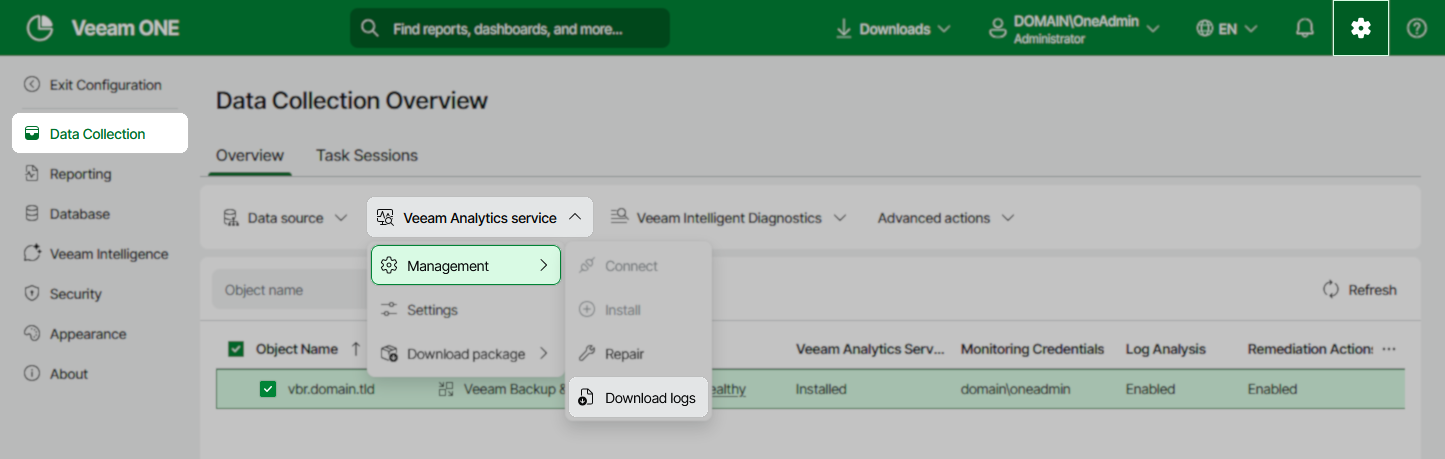
Task: Collapse the Veeam Analytics service dropdown
Action: 574,217
